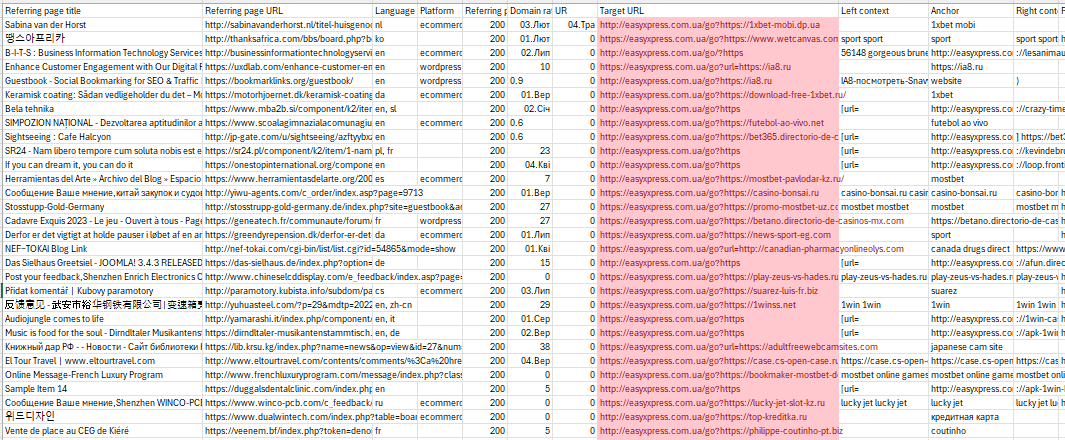
Task: Select the 'website' anchor cell
Action: 971,81
